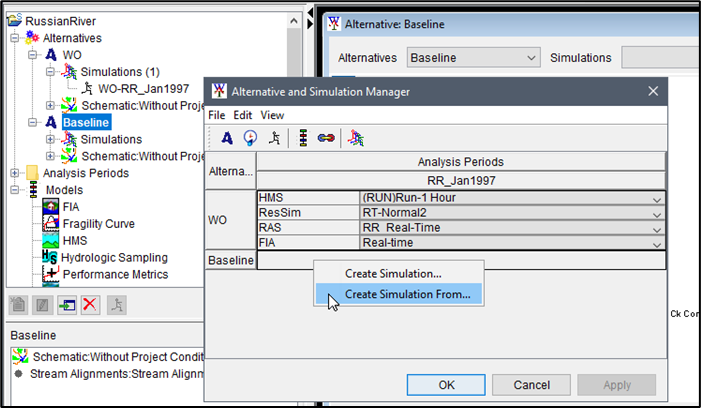This screenshot has width=701, height=408.
Task: Click the Schematic icon in the manager toolbar
Action: 356,138
